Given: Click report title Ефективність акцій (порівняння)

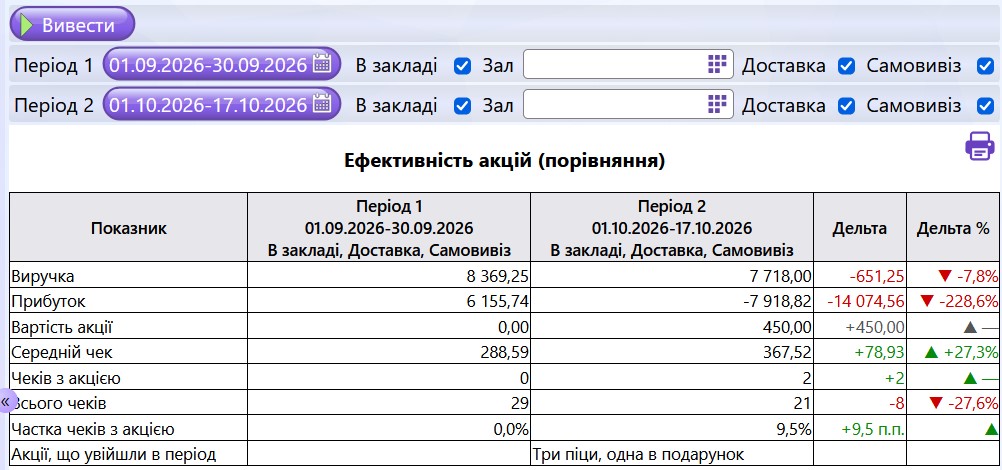Looking at the screenshot, I should pos(505,161).
